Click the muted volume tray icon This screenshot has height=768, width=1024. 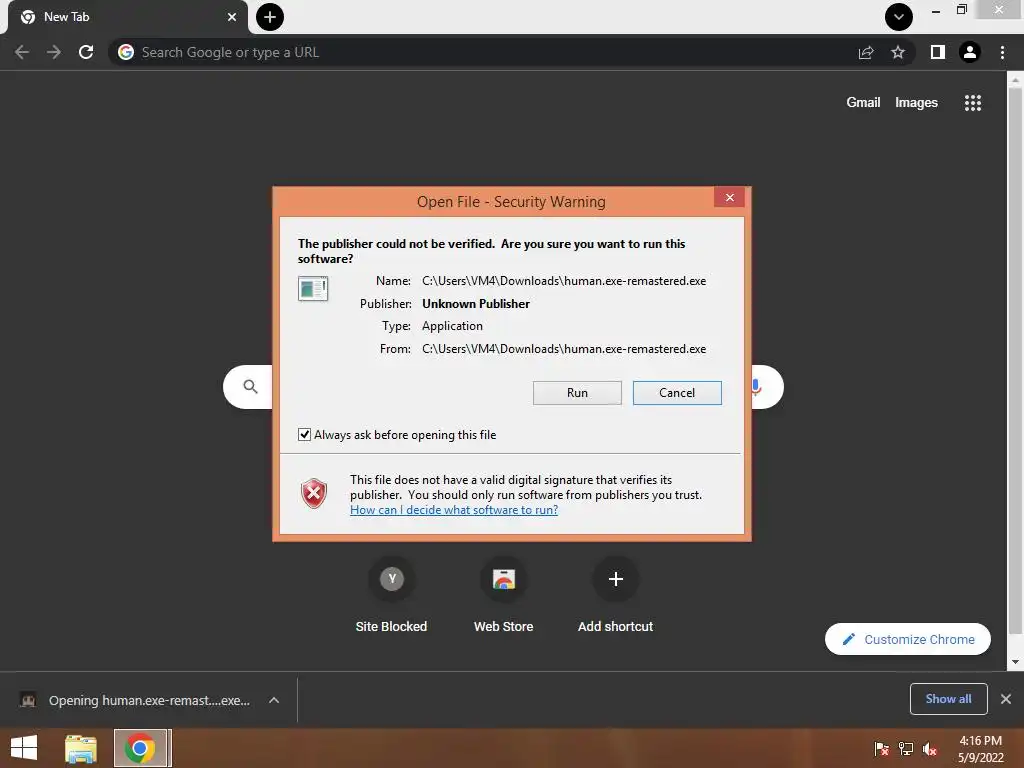pos(930,749)
